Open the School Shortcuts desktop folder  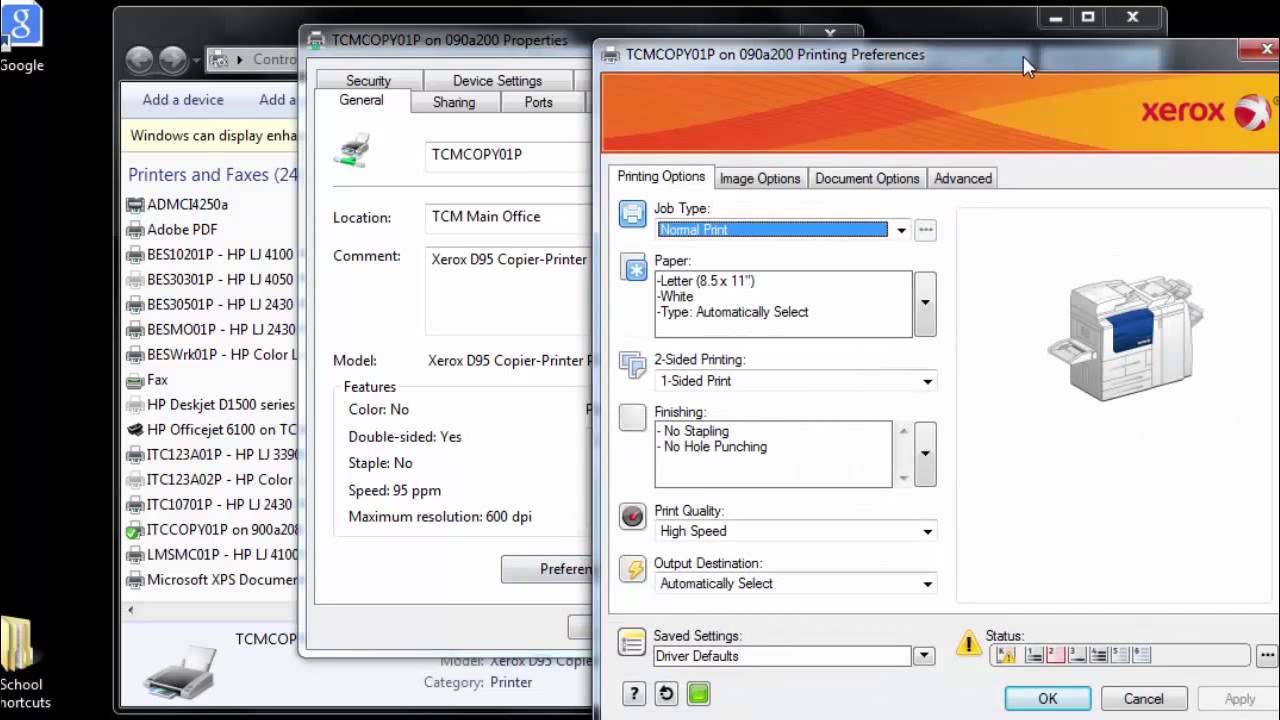tap(22, 662)
